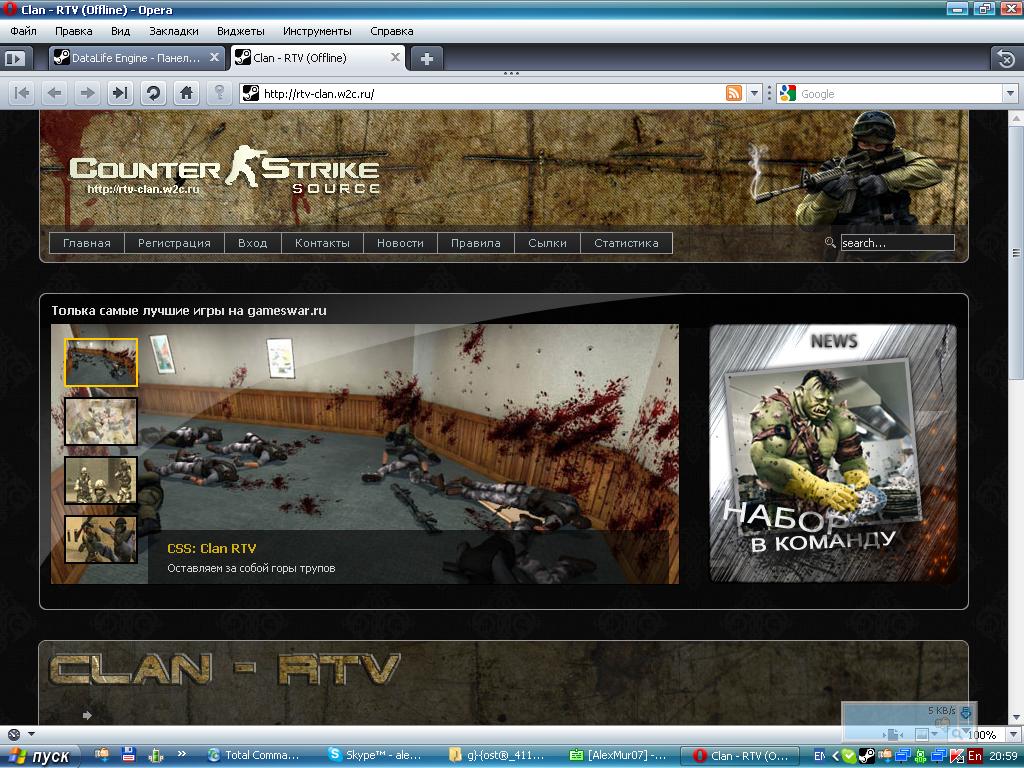The image size is (1024, 768).
Task: Open the Вид menu
Action: click(121, 31)
